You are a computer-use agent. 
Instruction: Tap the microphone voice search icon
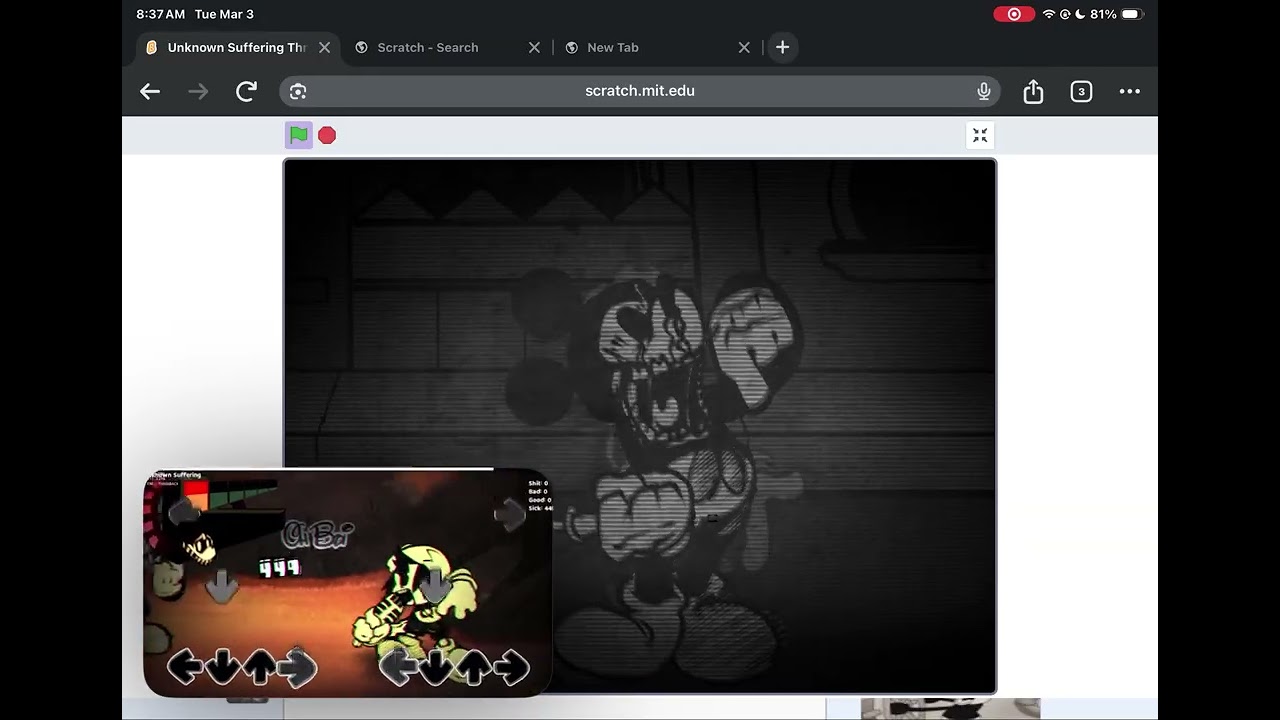tap(984, 92)
